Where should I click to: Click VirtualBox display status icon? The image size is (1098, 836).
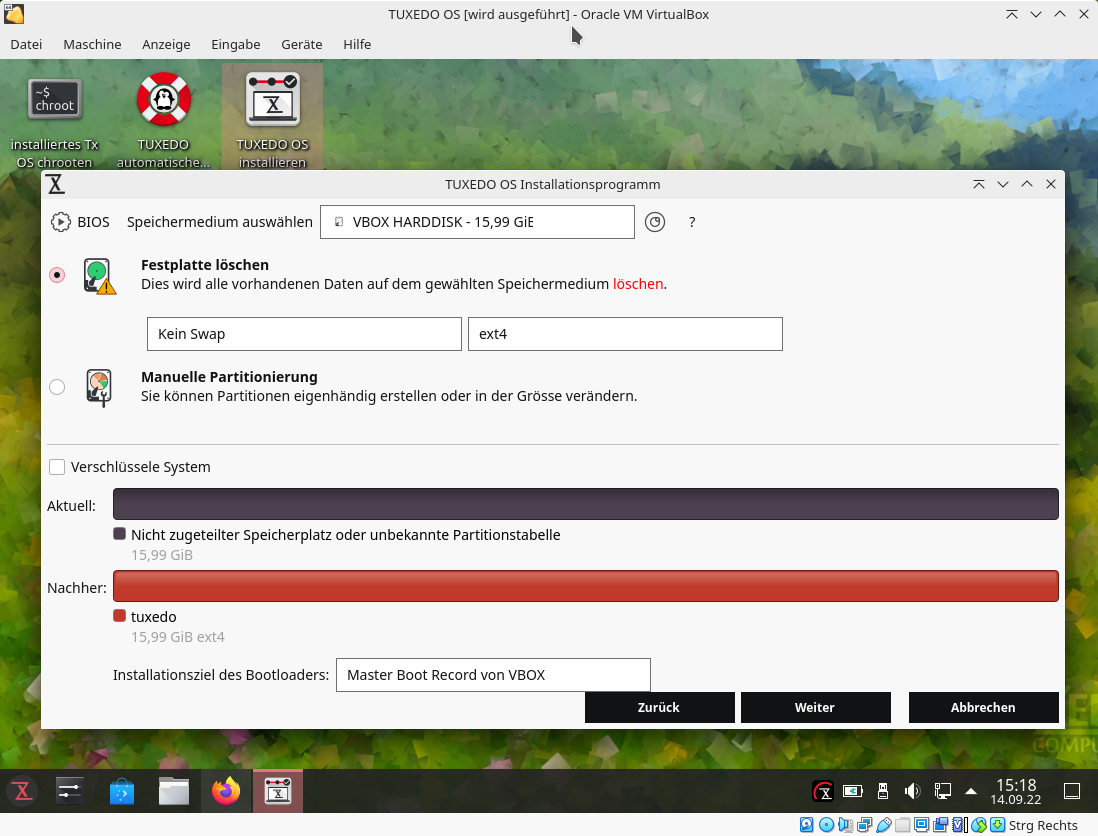[922, 825]
